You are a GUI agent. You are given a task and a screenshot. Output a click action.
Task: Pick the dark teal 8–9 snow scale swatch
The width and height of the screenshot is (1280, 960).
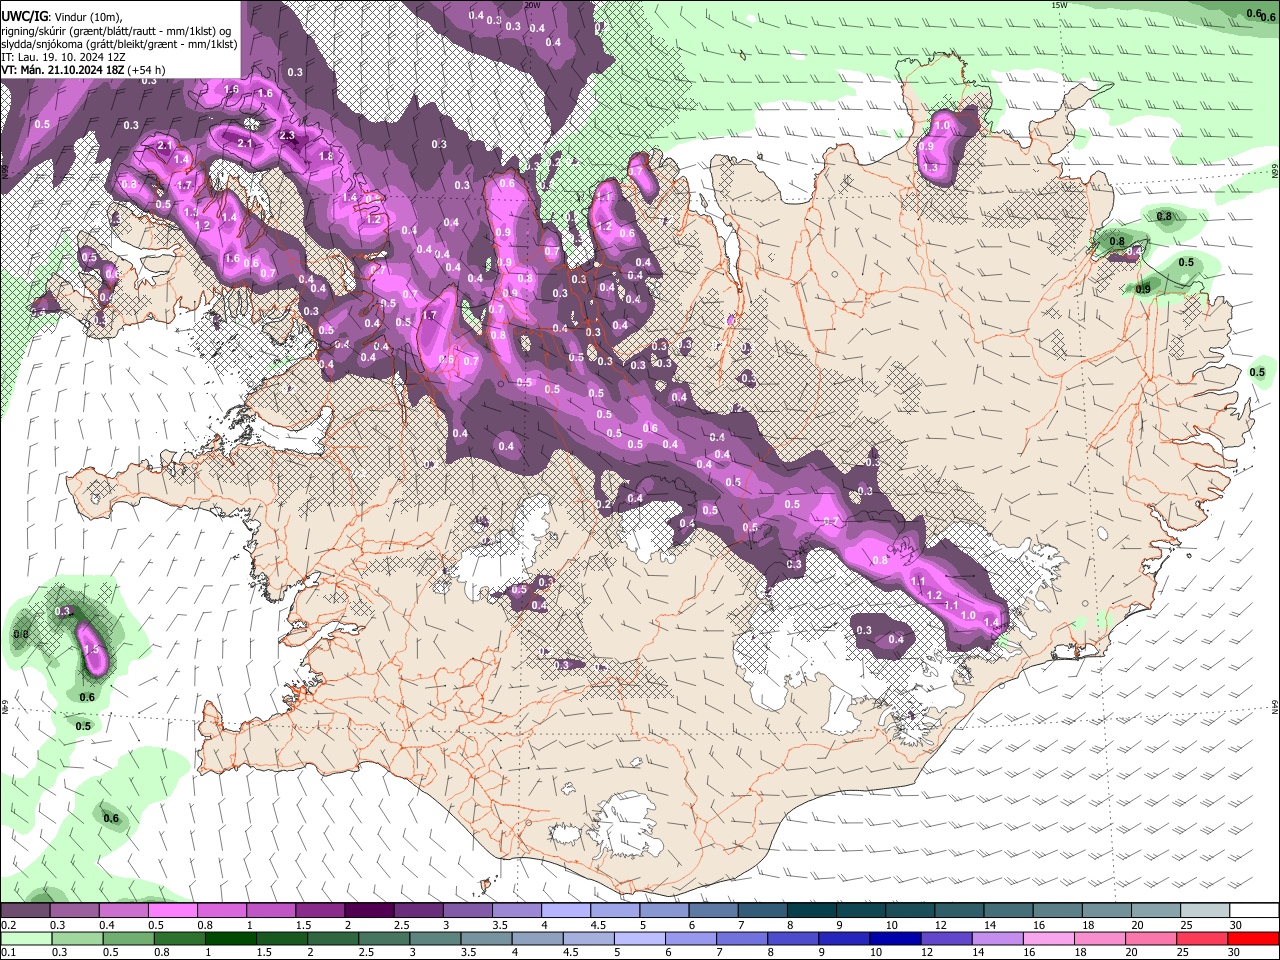coord(811,911)
